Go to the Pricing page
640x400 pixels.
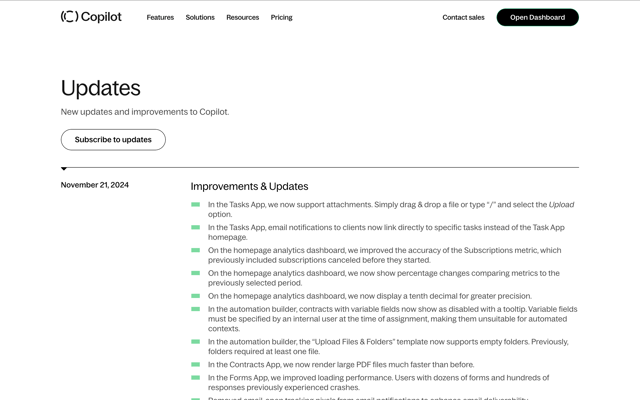[x=281, y=18]
